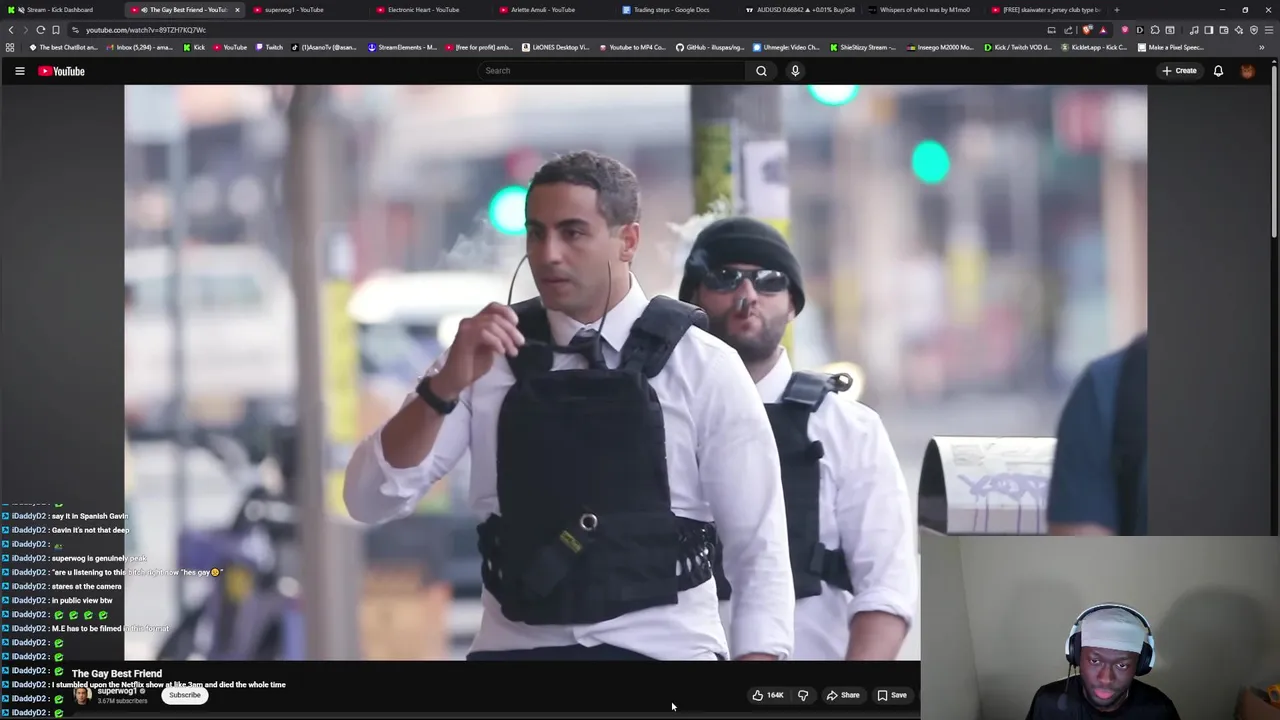Image resolution: width=1280 pixels, height=720 pixels.
Task: Open Kicklet.app bookmark
Action: [x=1095, y=47]
